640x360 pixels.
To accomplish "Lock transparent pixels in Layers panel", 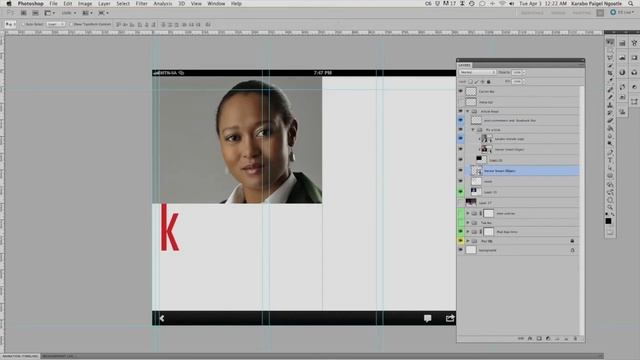I will point(470,82).
